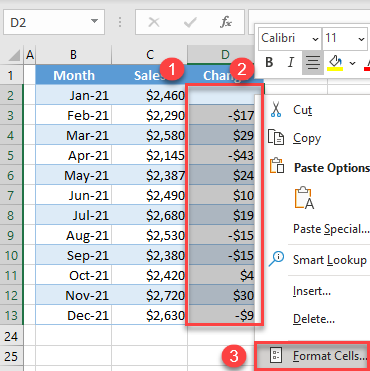
Task: Click the Insert Function fx icon
Action: (226, 22)
